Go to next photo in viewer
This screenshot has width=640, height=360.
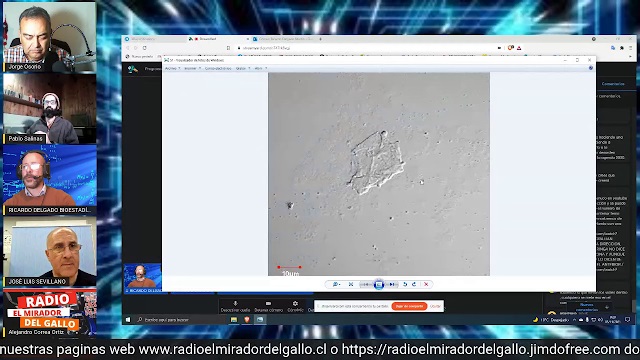pos(392,284)
